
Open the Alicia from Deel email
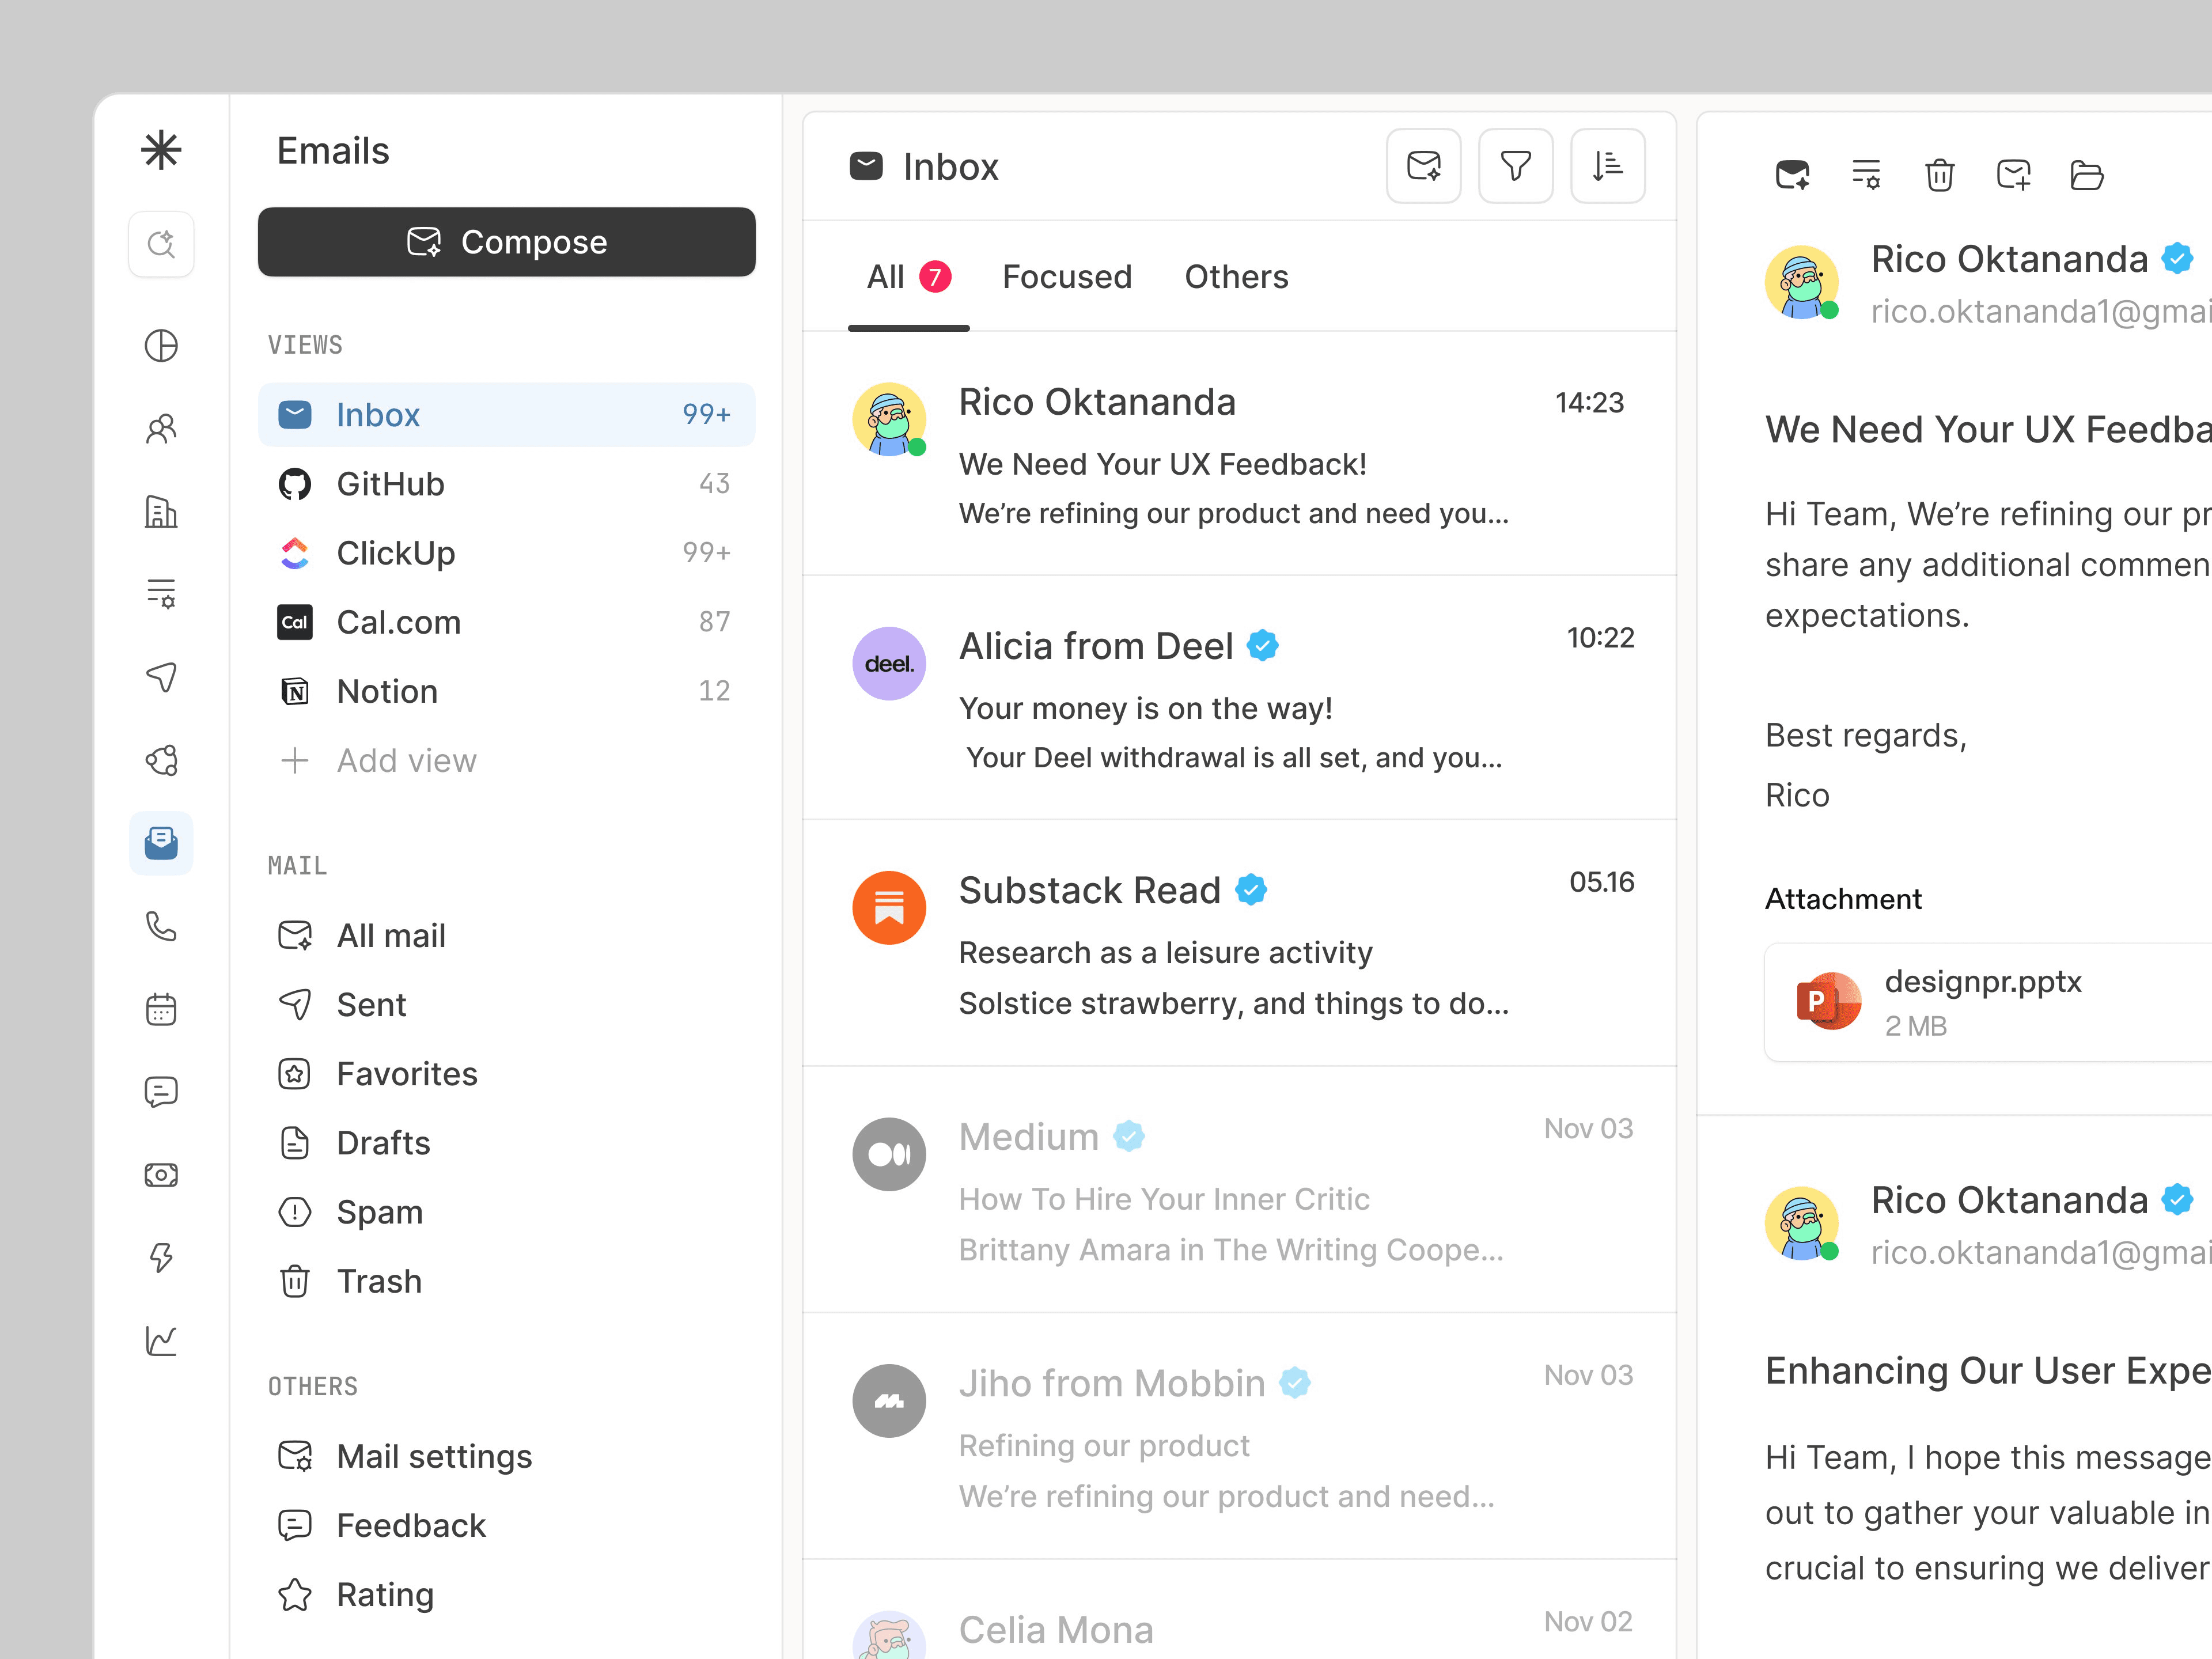[1239, 698]
